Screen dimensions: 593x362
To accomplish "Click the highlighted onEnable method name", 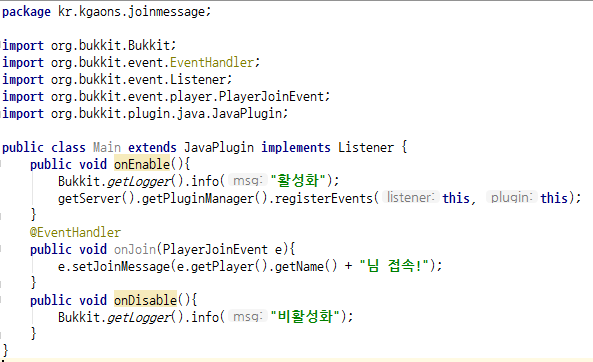I will pos(142,164).
